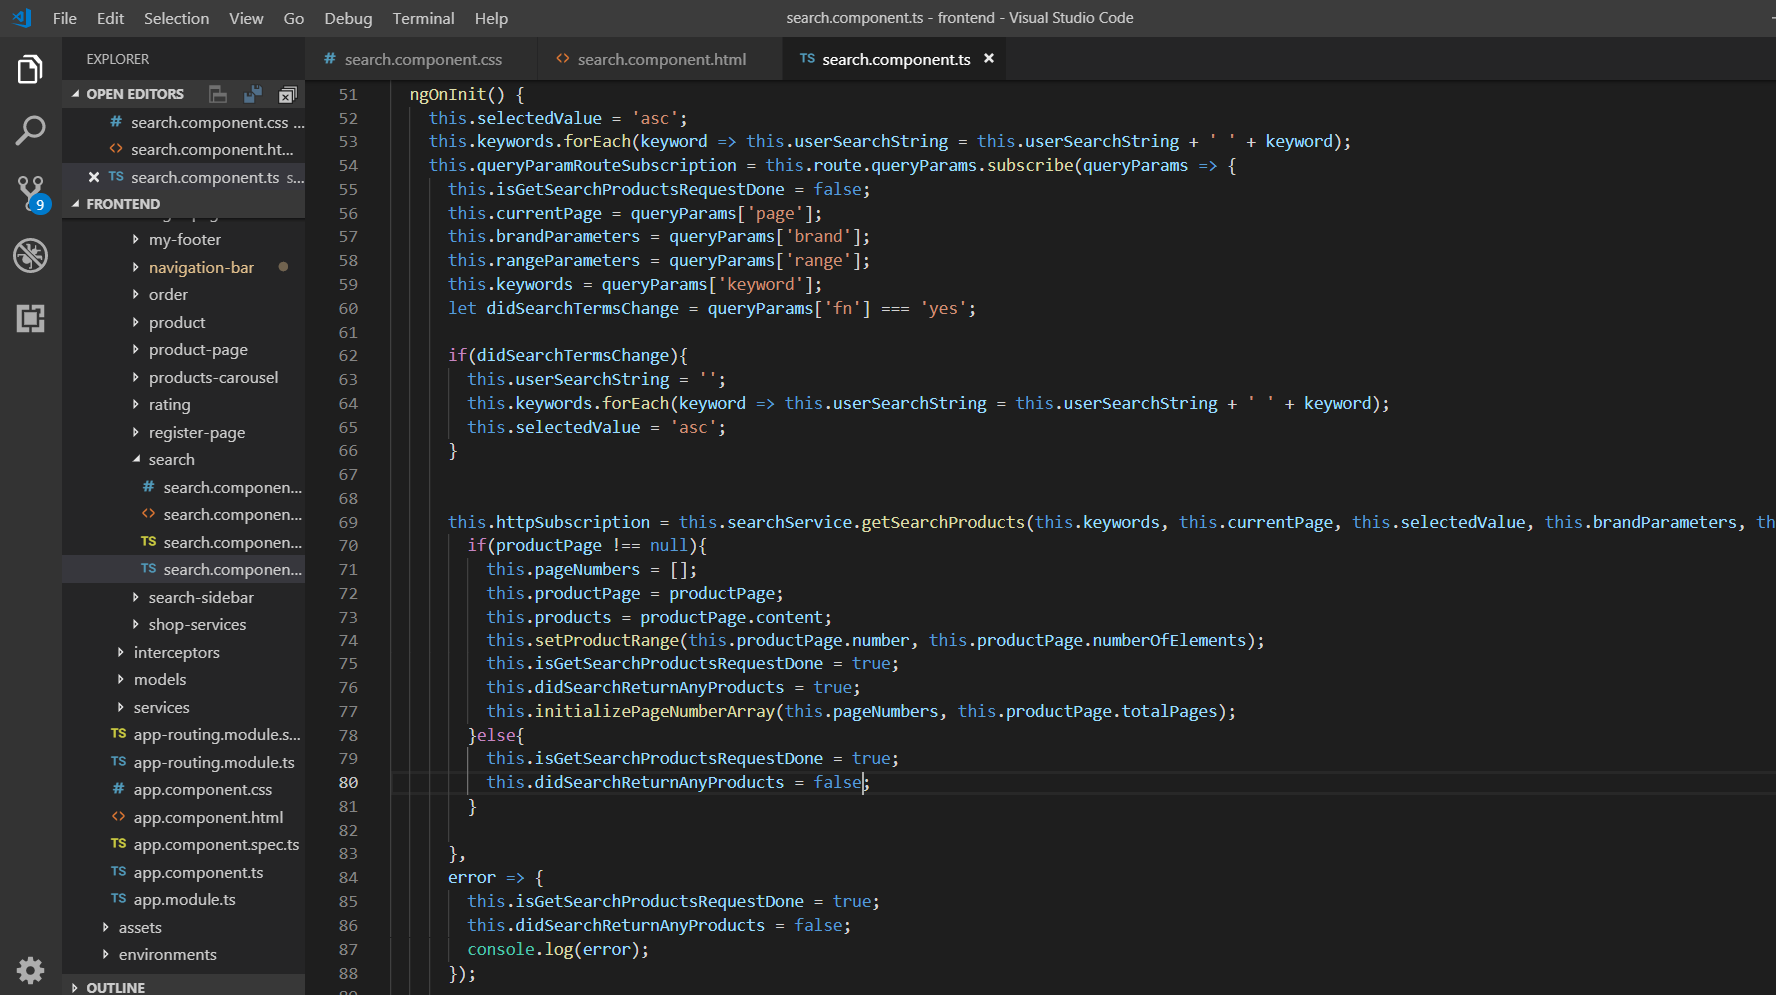The width and height of the screenshot is (1776, 995).
Task: Open search.component.css in Open Editors list
Action: coord(184,122)
